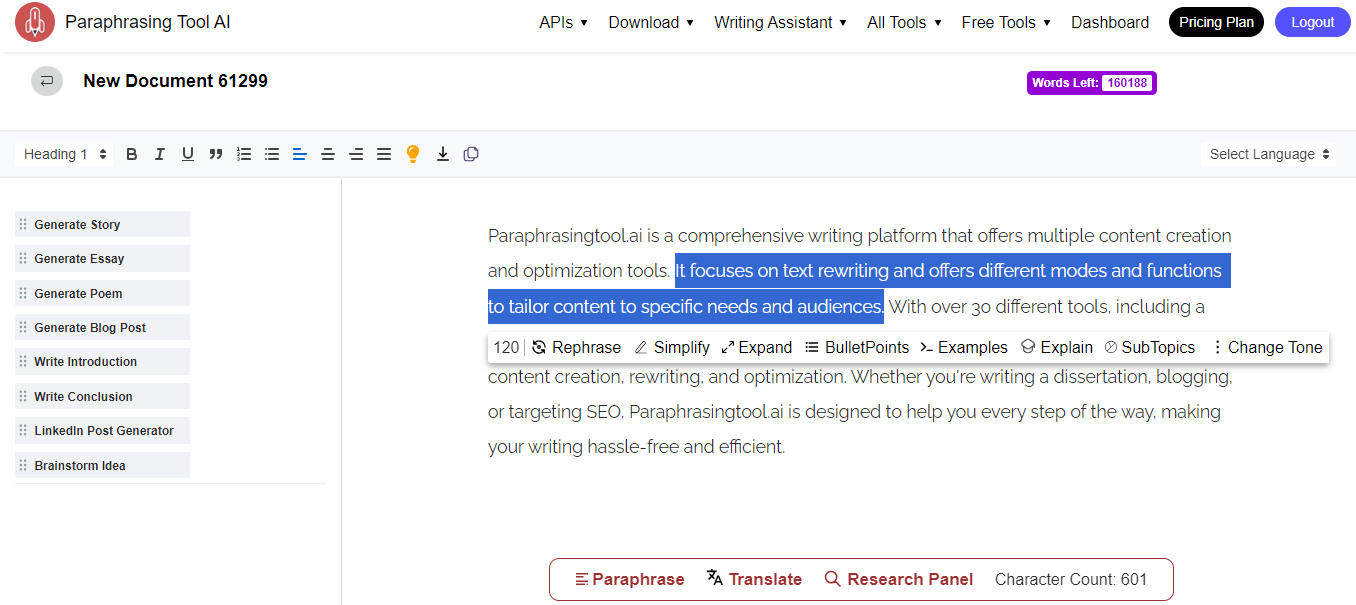The width and height of the screenshot is (1356, 605).
Task: Explain the selected text
Action: coord(1057,347)
